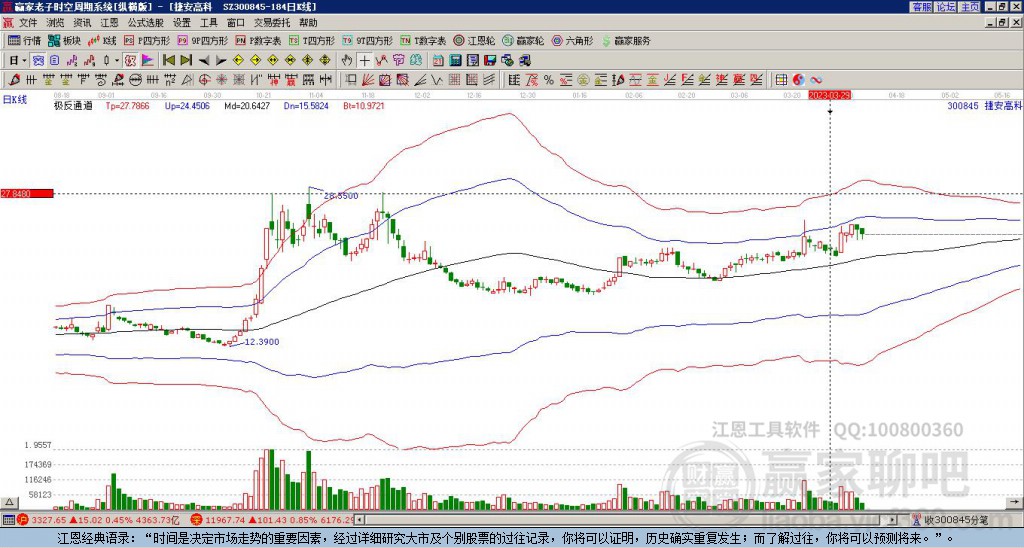Open the 文件 menu
This screenshot has height=548, width=1024.
point(28,23)
